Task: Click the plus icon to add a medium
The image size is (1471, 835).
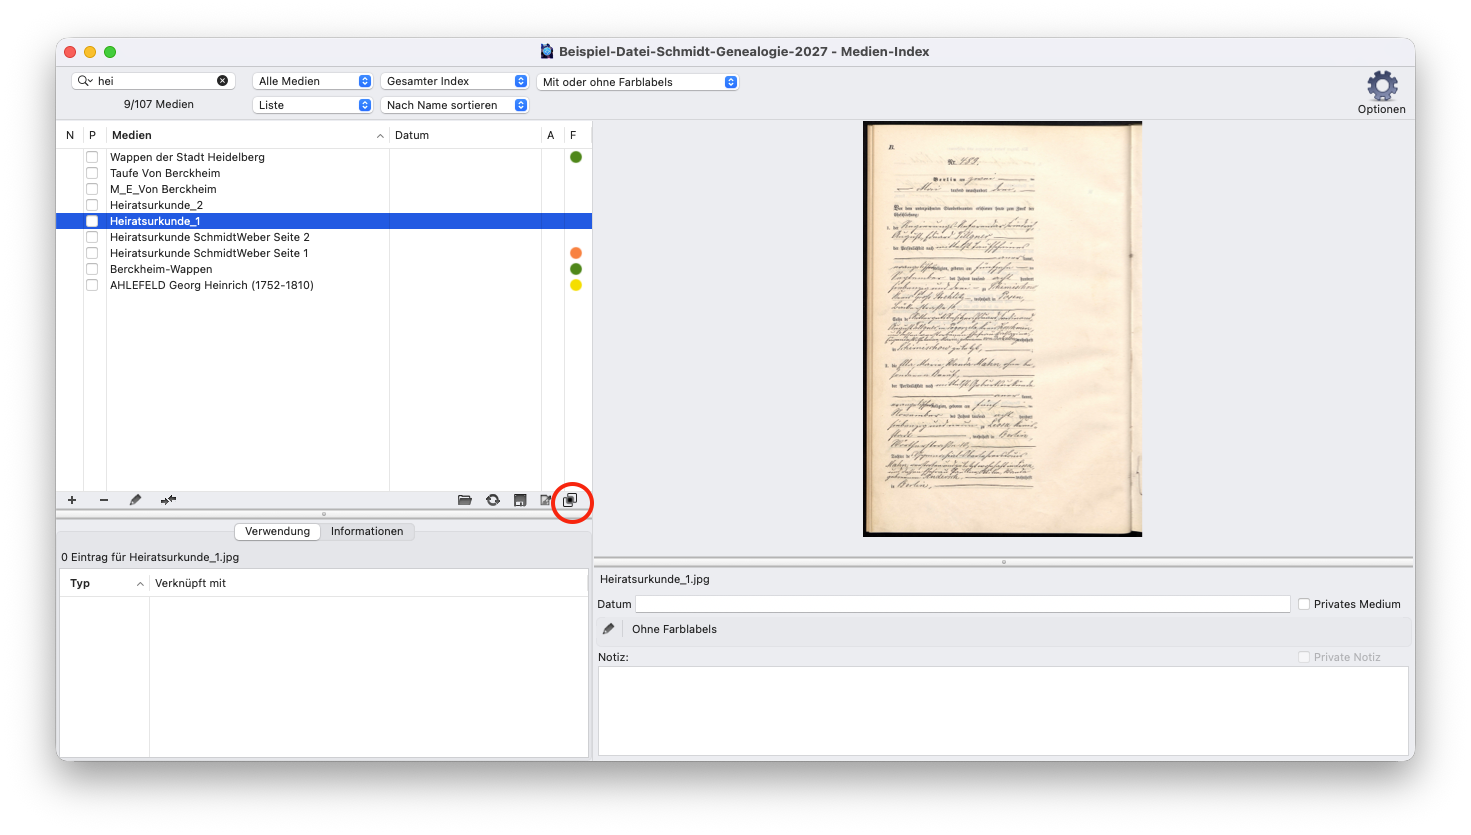Action: pos(72,500)
